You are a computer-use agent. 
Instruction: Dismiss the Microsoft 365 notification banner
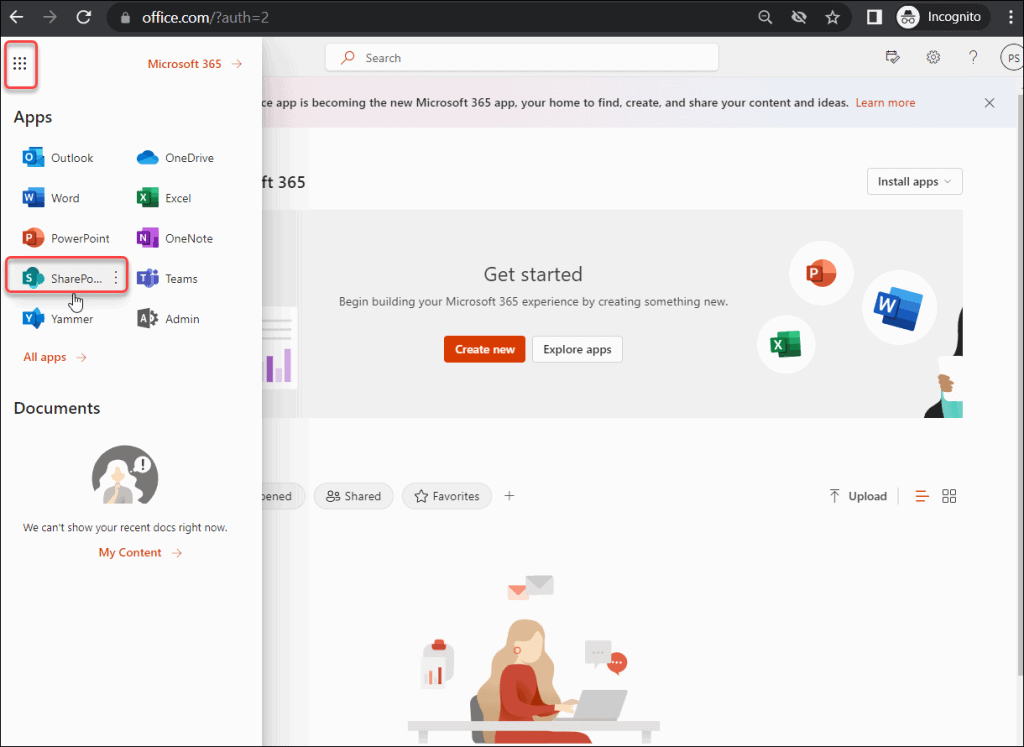pos(989,103)
